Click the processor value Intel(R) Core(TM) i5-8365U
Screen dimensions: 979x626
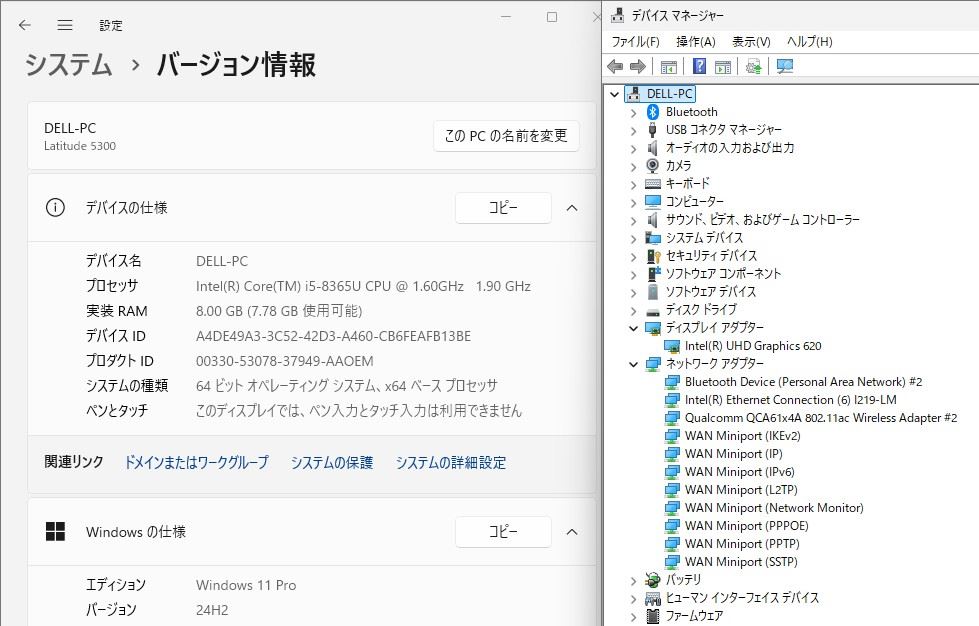click(x=363, y=286)
